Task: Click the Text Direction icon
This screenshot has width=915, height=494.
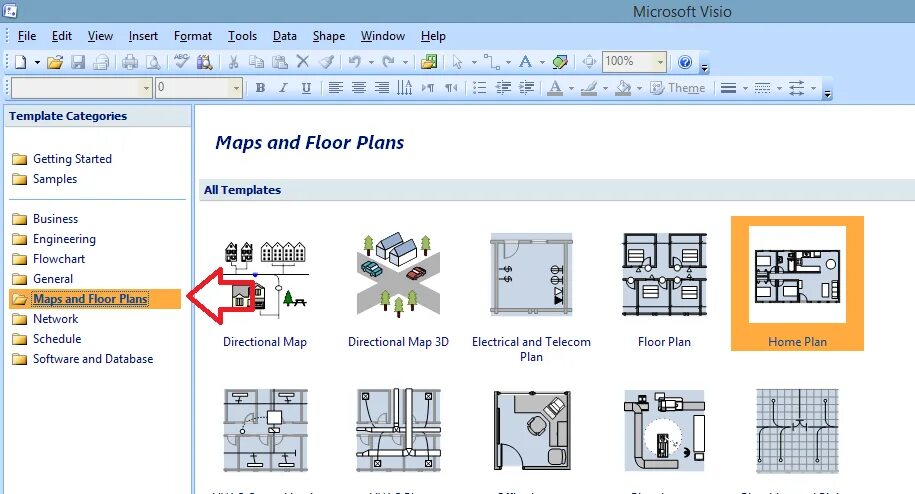Action: (404, 88)
